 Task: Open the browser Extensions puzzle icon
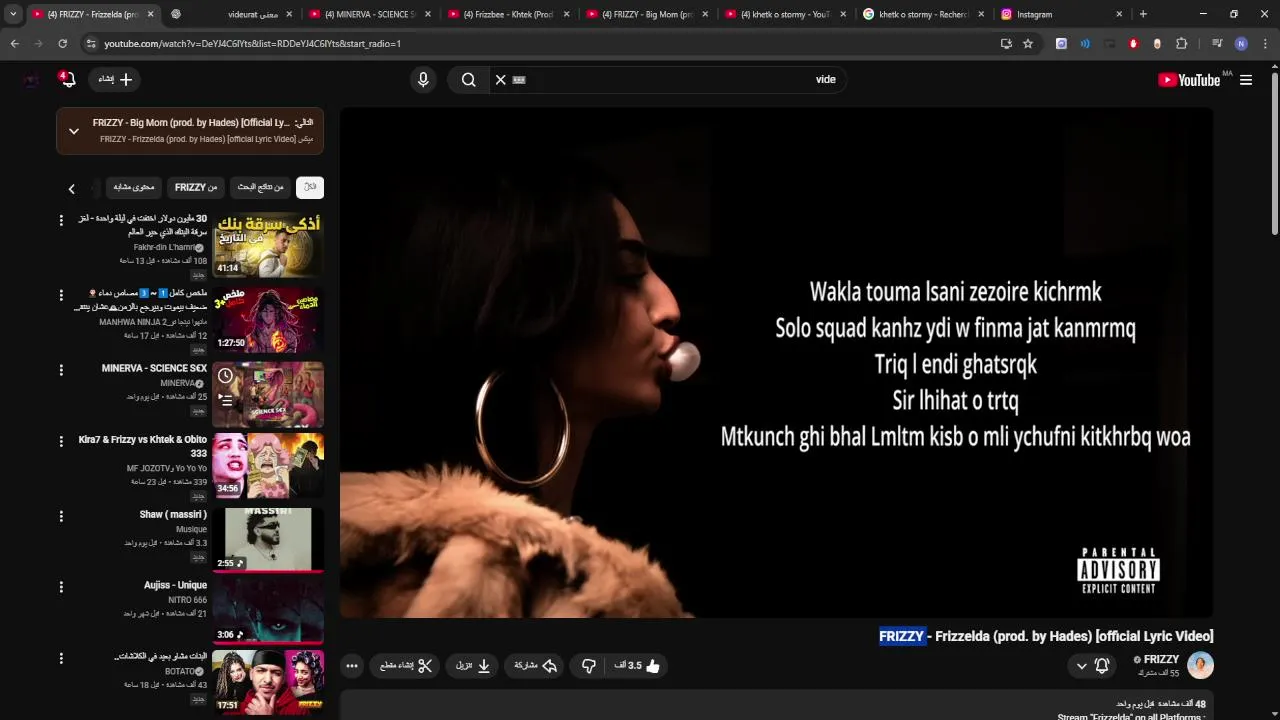[1181, 44]
